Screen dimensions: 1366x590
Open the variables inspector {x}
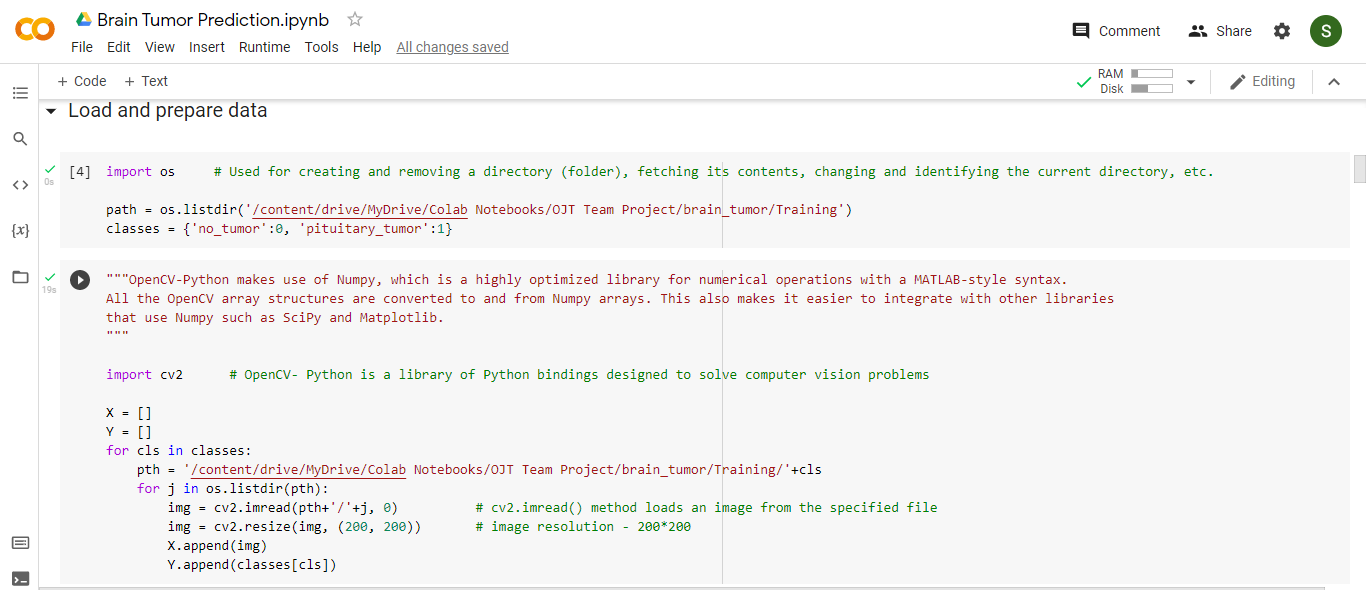pyautogui.click(x=20, y=230)
